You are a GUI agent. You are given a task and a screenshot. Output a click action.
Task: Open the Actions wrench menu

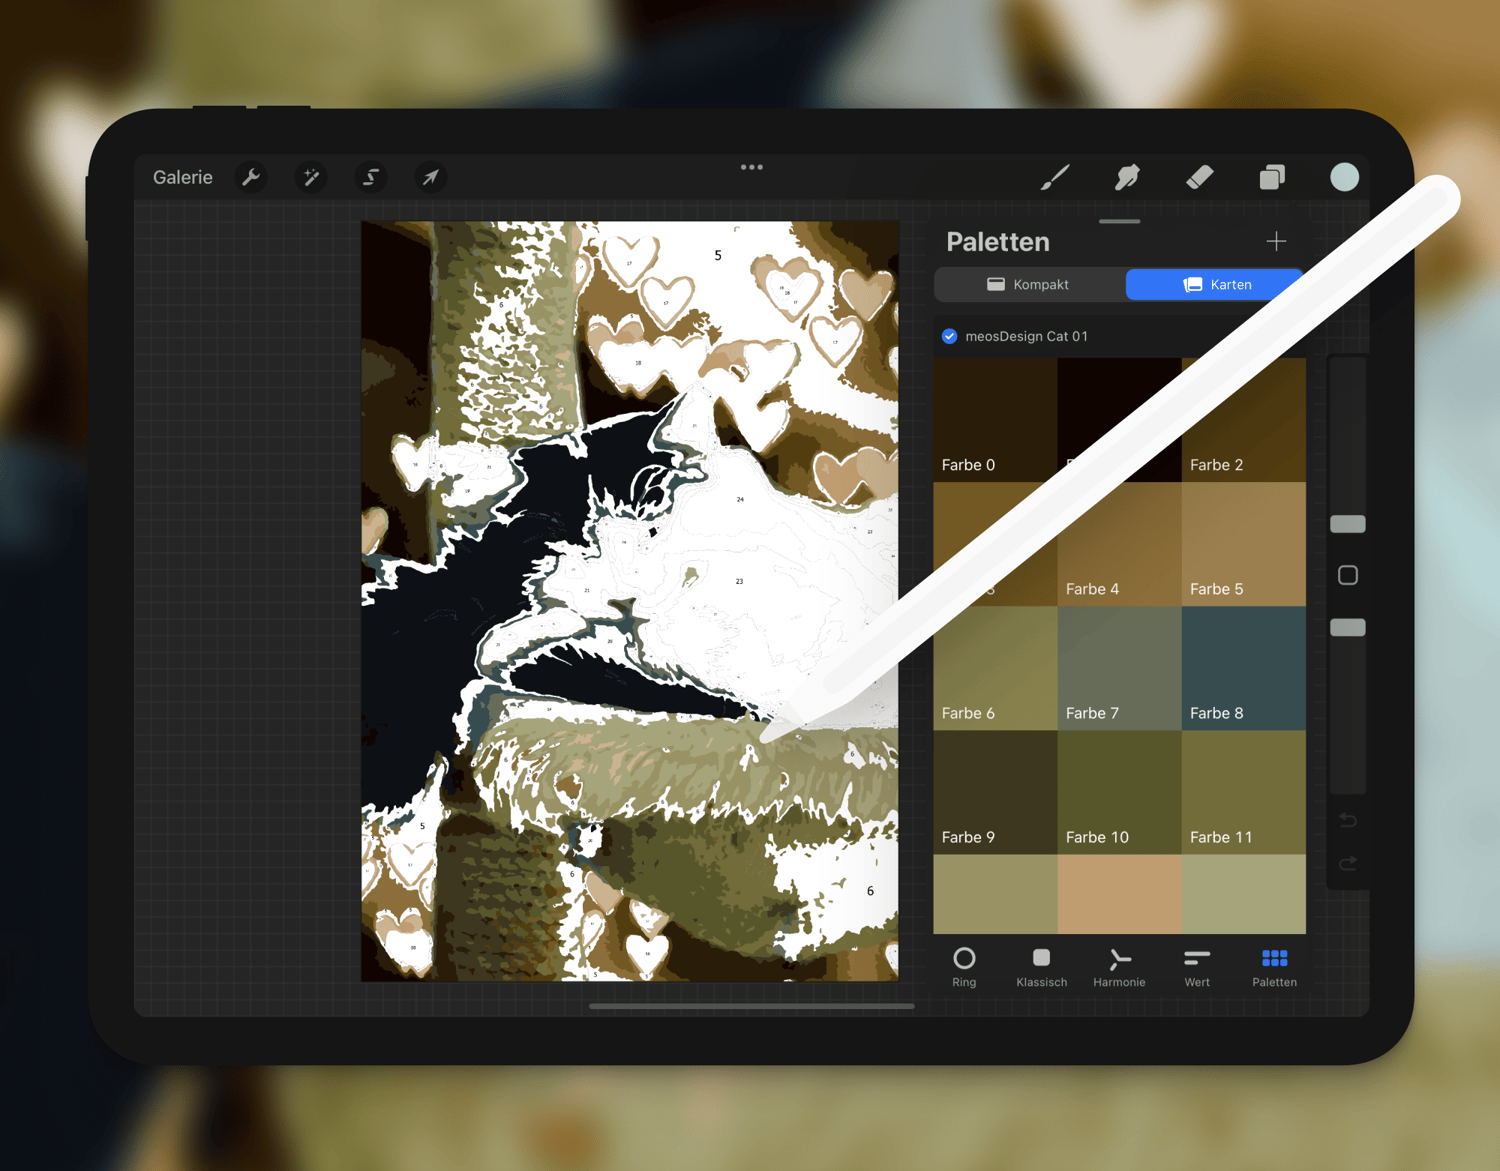coord(251,177)
